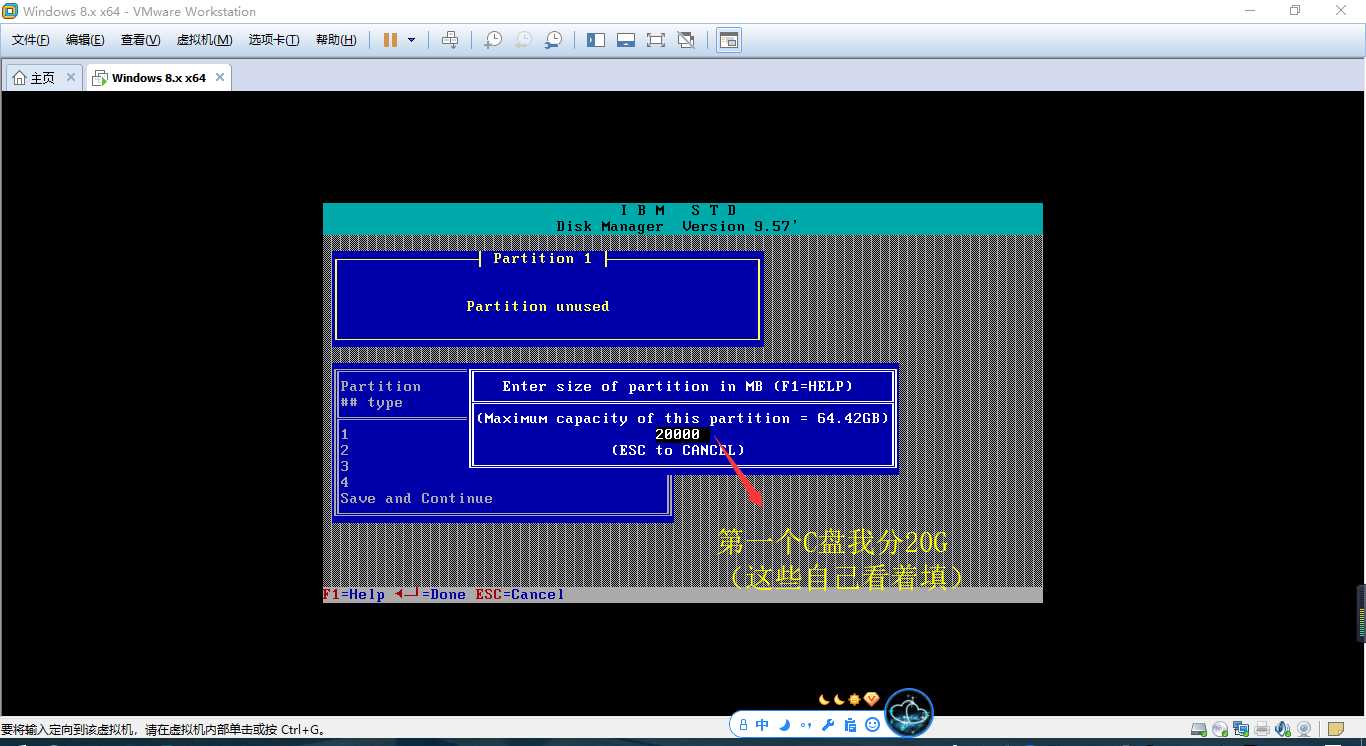Click the IME clipboard toolbox icon
Image resolution: width=1366 pixels, height=746 pixels.
pos(850,725)
